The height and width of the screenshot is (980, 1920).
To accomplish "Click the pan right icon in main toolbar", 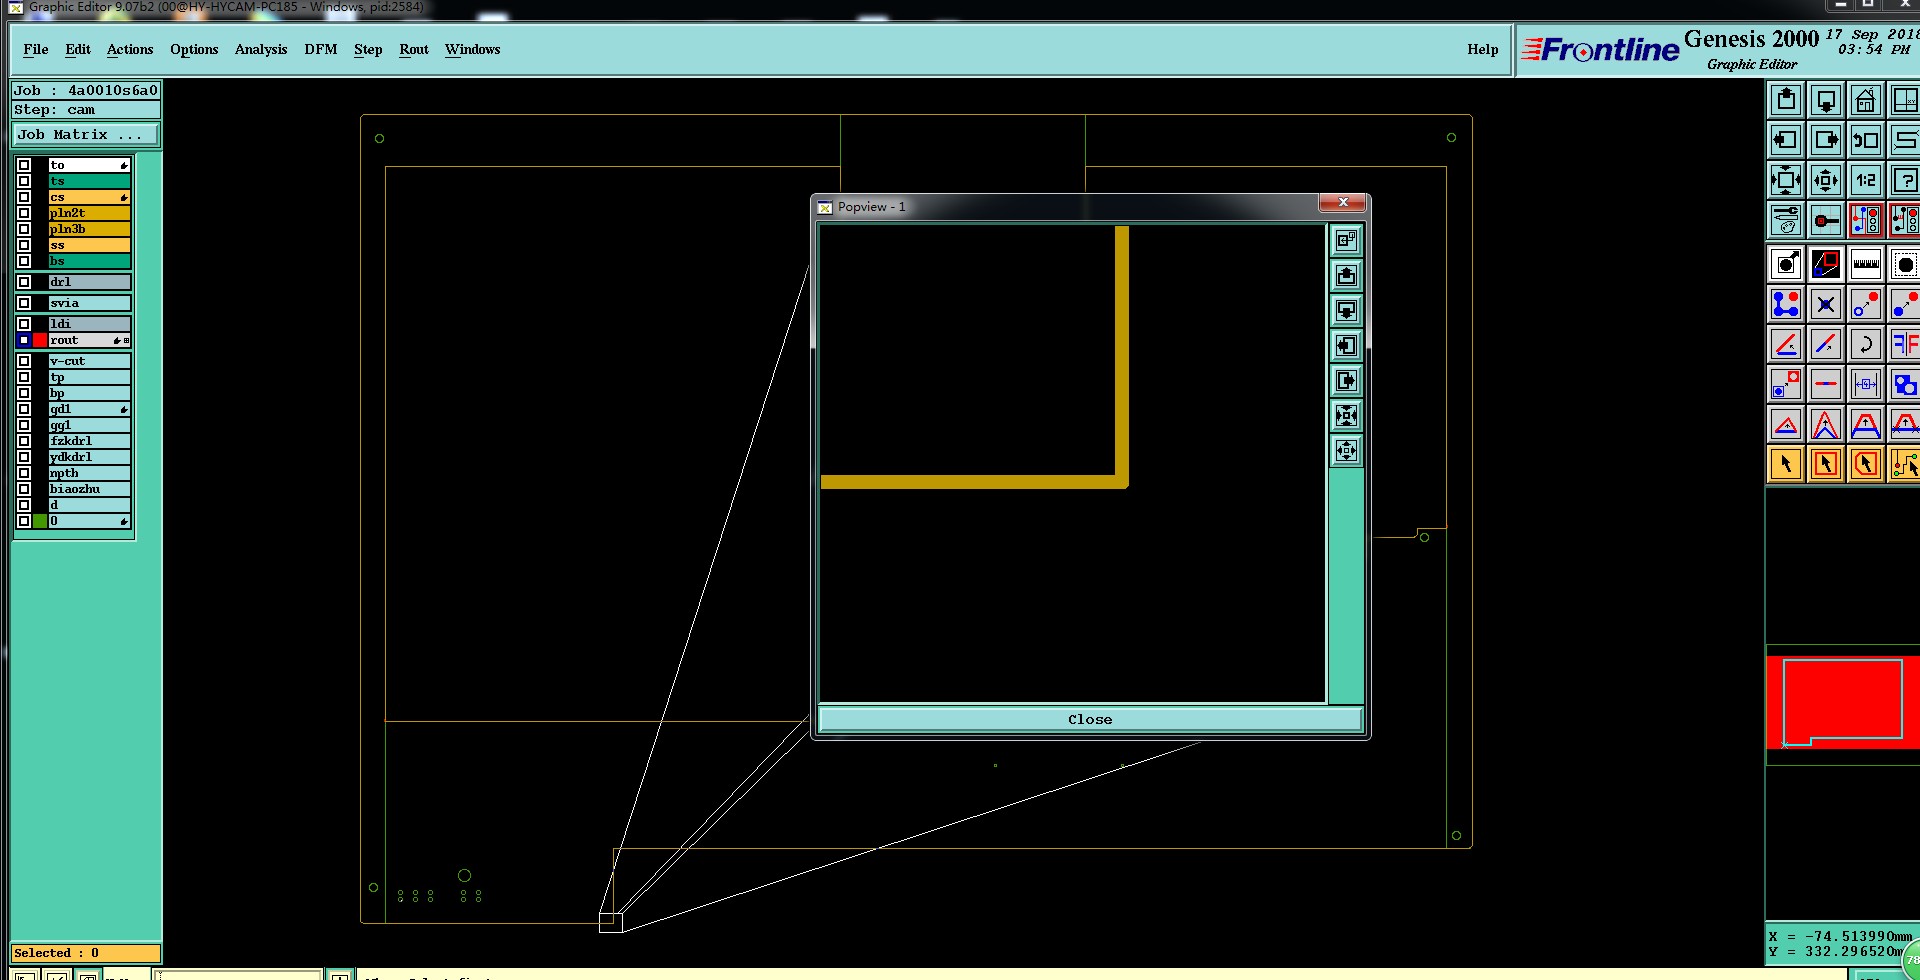I will 1826,140.
